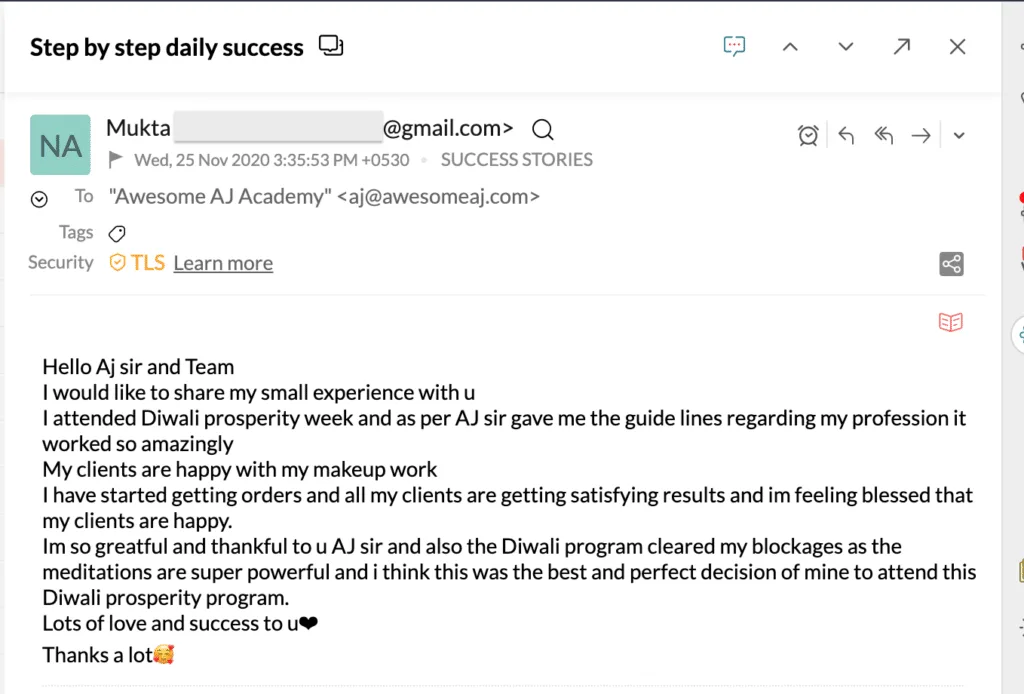Toggle reader view book icon
This screenshot has height=694, width=1024.
click(950, 322)
